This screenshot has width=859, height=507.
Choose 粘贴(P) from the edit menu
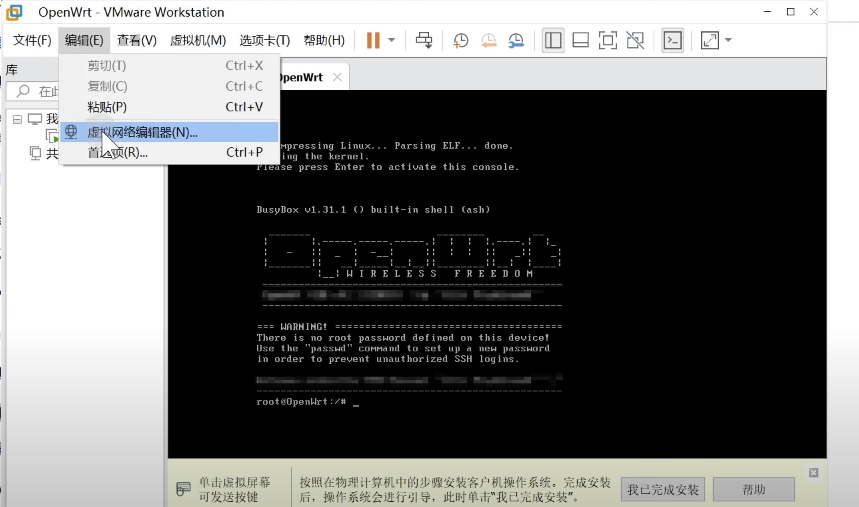coord(107,107)
